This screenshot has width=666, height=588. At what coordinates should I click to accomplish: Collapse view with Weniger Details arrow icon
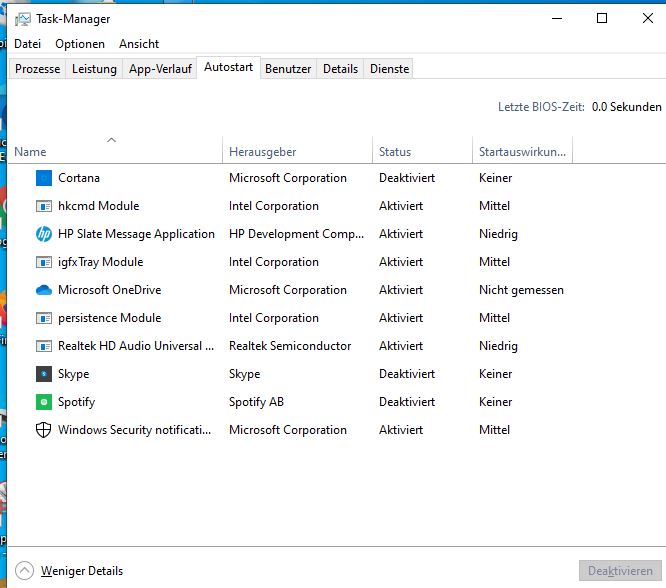24,571
